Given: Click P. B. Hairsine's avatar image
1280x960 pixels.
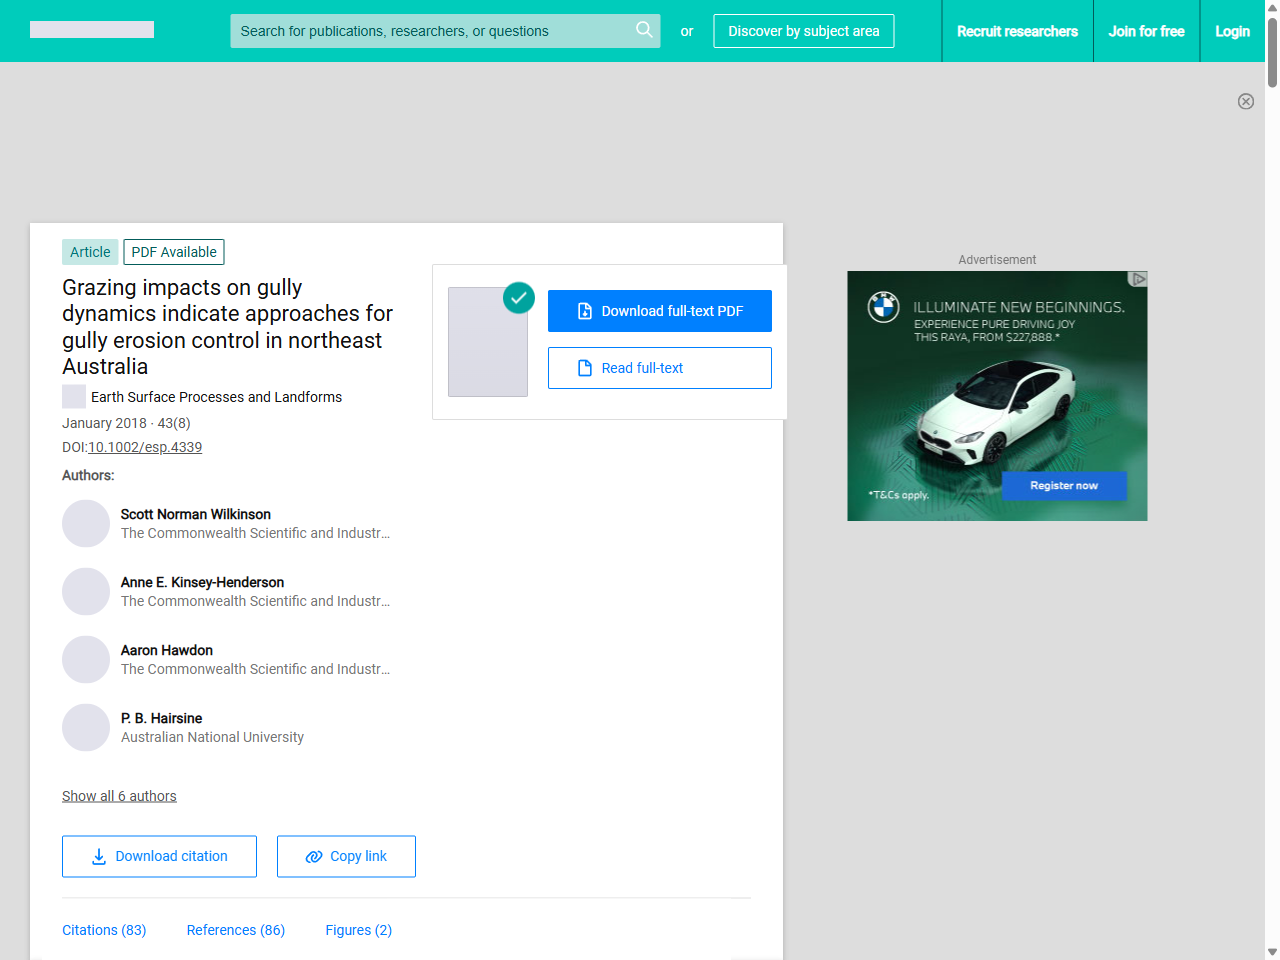Looking at the screenshot, I should pos(86,728).
